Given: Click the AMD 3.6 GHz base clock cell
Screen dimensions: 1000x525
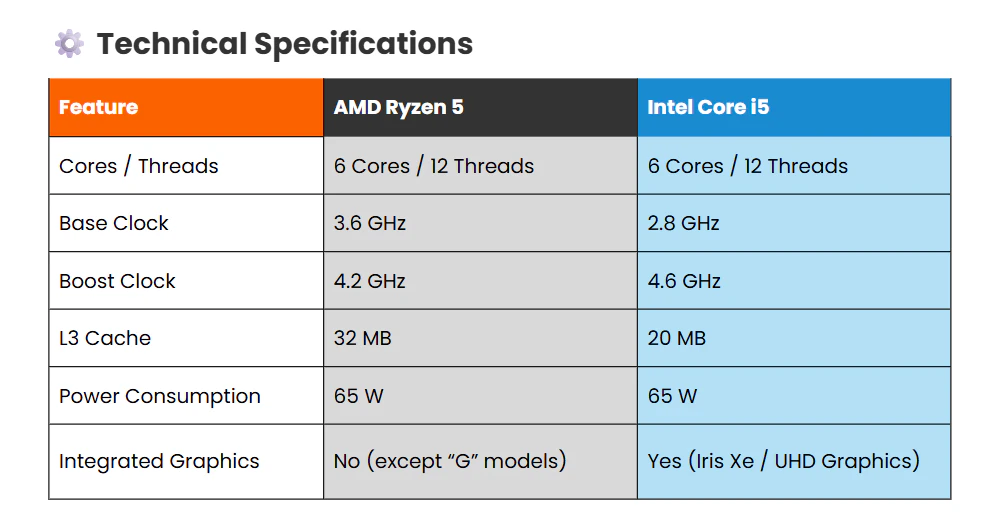Looking at the screenshot, I should tap(370, 223).
